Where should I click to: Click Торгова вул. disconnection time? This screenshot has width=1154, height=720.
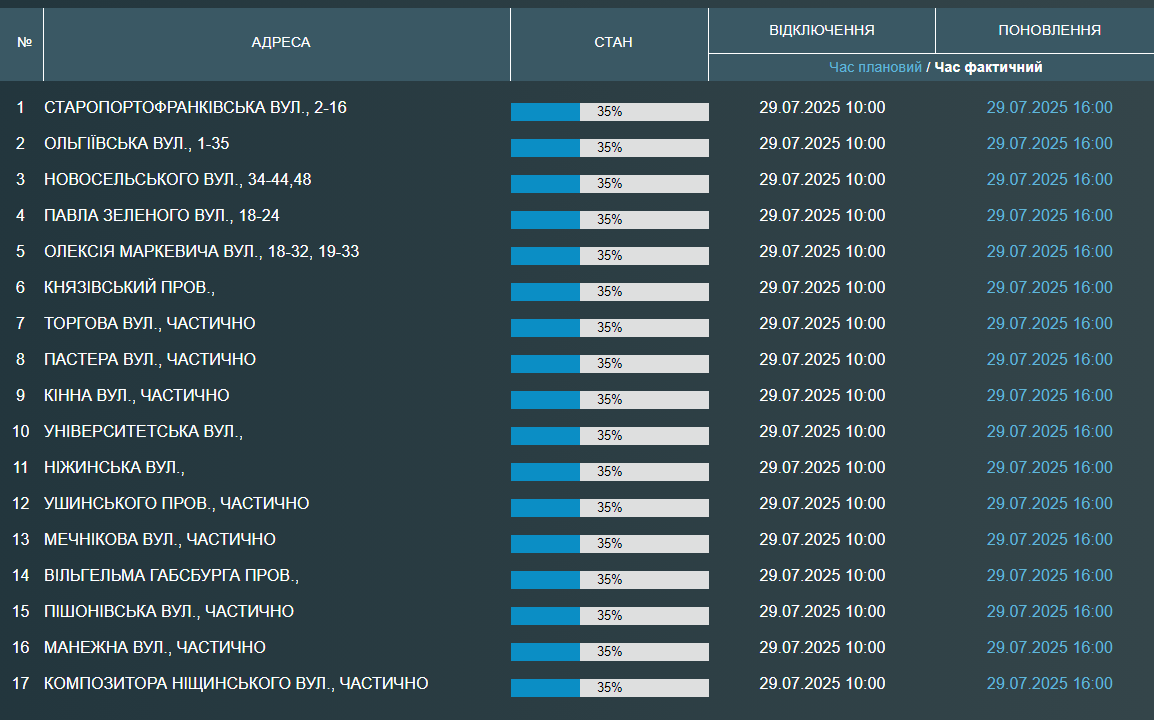(x=821, y=323)
